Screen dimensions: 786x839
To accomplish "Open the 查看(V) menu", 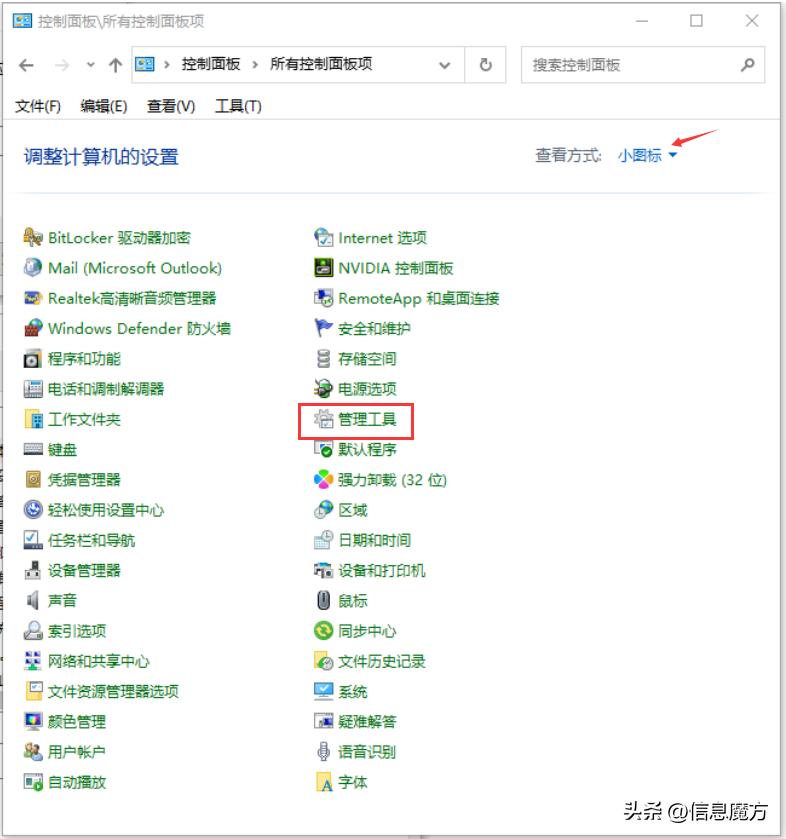I will point(171,106).
